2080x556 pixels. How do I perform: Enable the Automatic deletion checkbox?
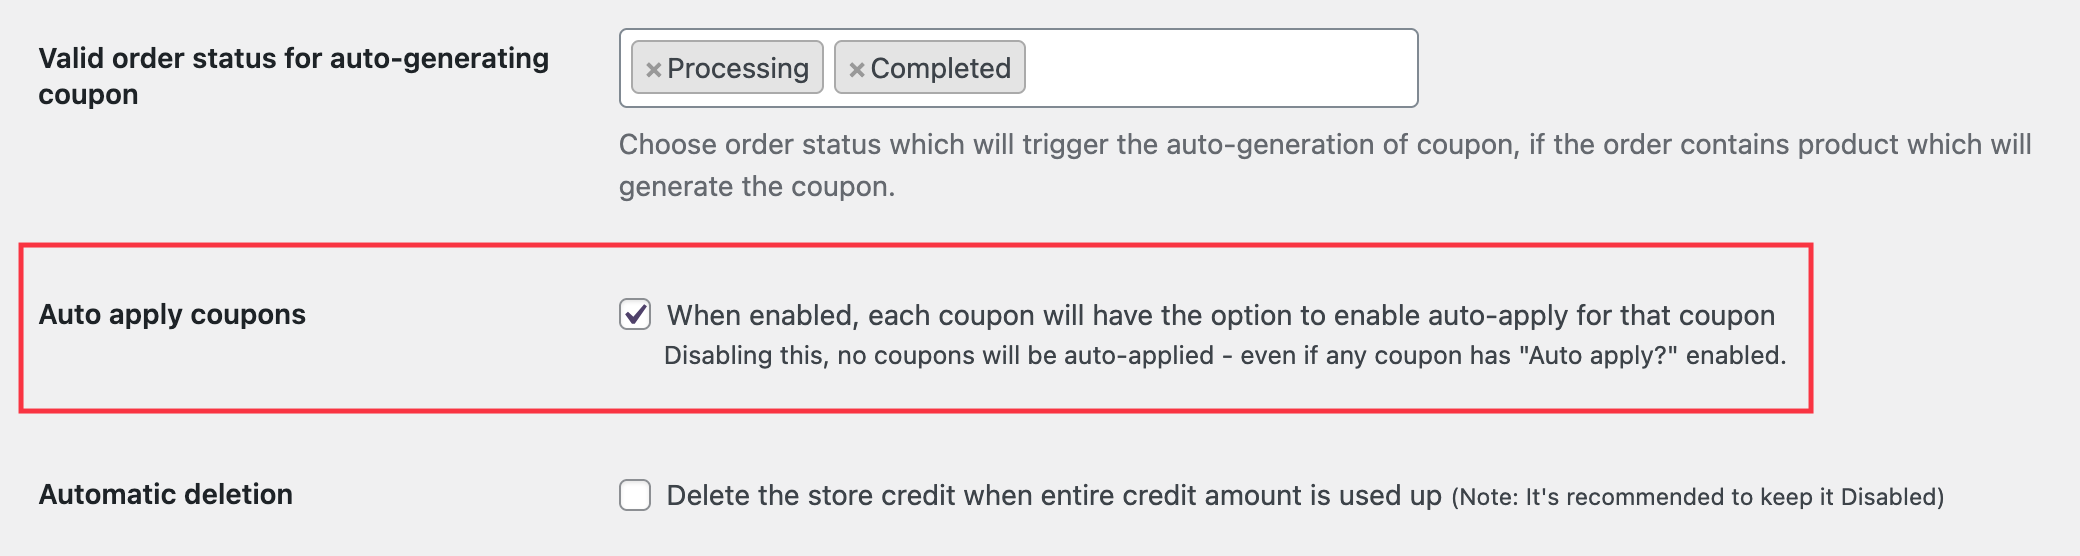tap(635, 495)
